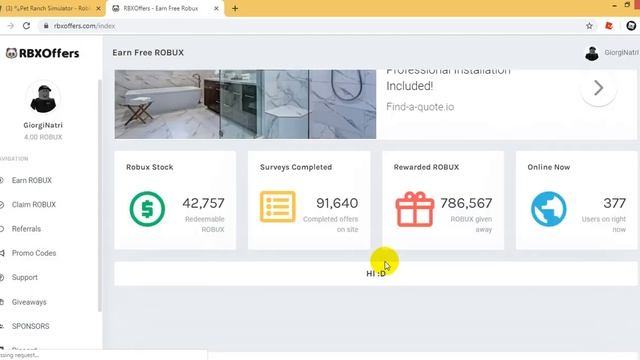640x360 pixels.
Task: Close the RBXOffers browser tab
Action: coord(216,8)
